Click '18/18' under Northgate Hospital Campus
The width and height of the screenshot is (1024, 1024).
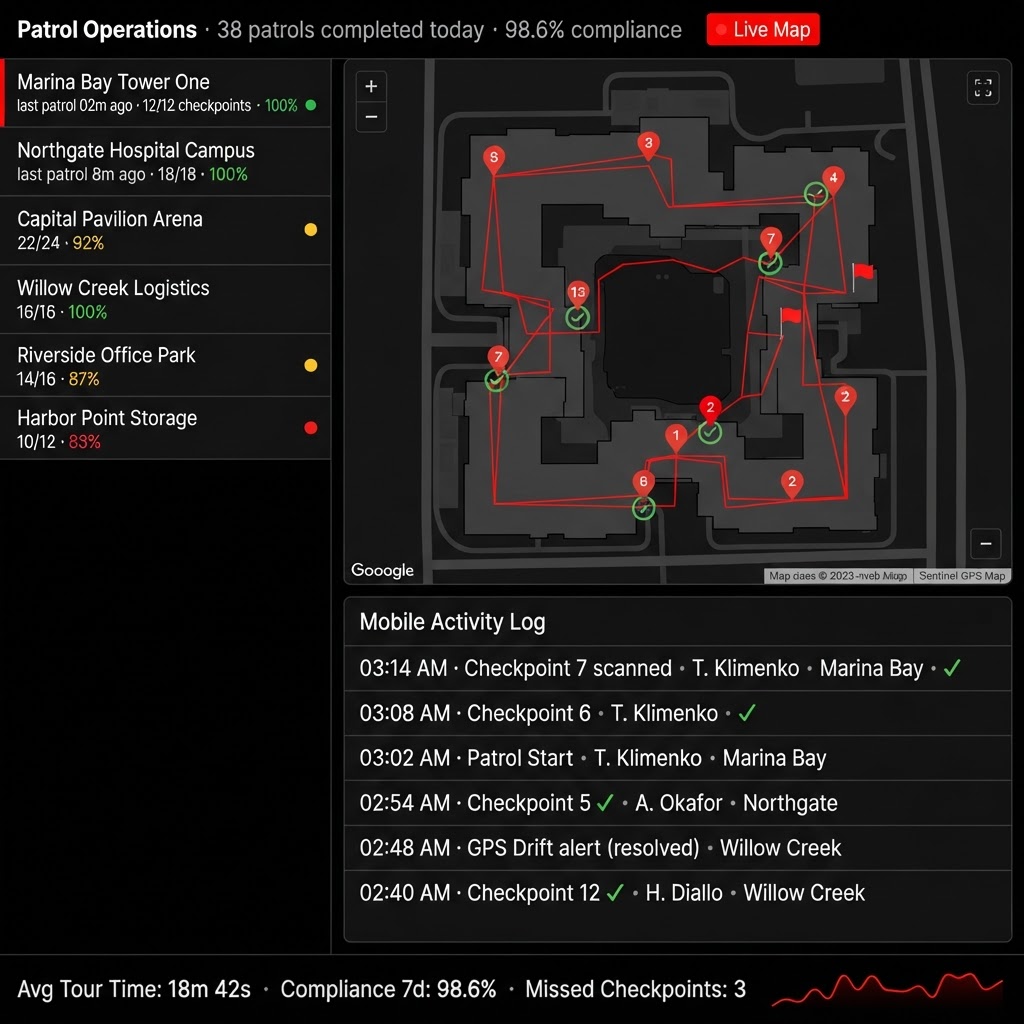(x=176, y=174)
